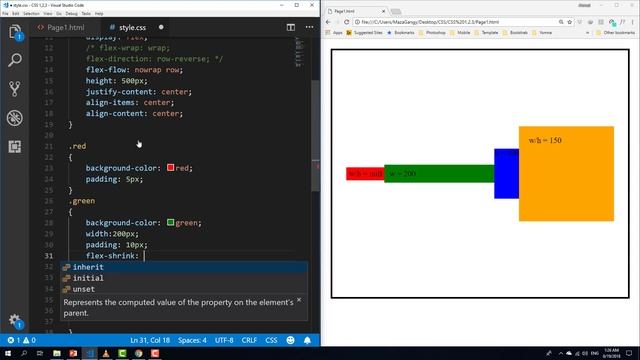Select the 'inherit' suggestion
The height and width of the screenshot is (360, 640).
184,267
